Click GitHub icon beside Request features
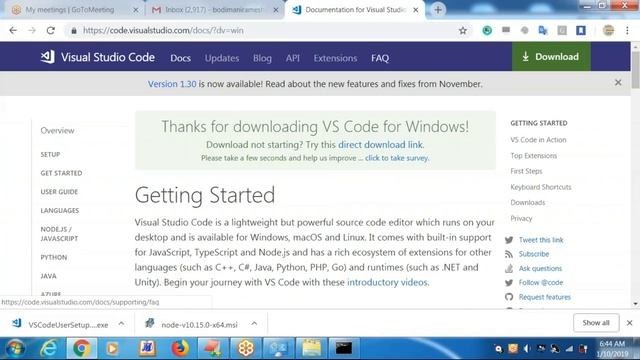This screenshot has width=640, height=360. point(509,297)
